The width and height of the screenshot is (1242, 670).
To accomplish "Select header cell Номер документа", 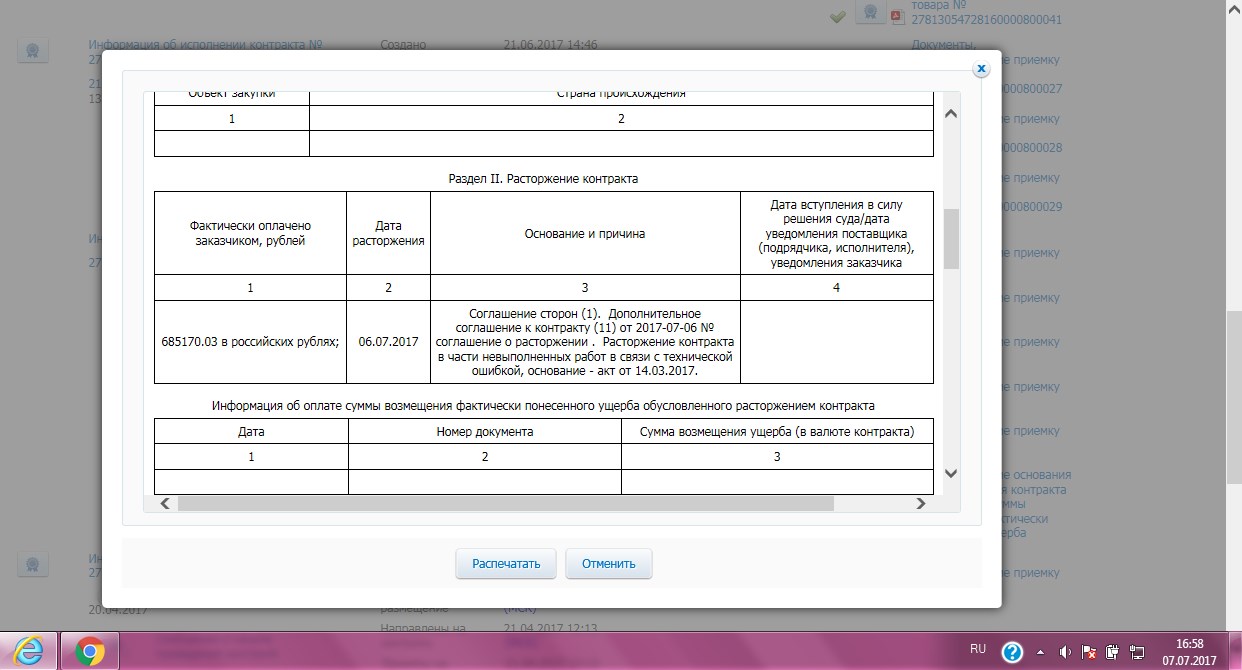I will (x=484, y=431).
